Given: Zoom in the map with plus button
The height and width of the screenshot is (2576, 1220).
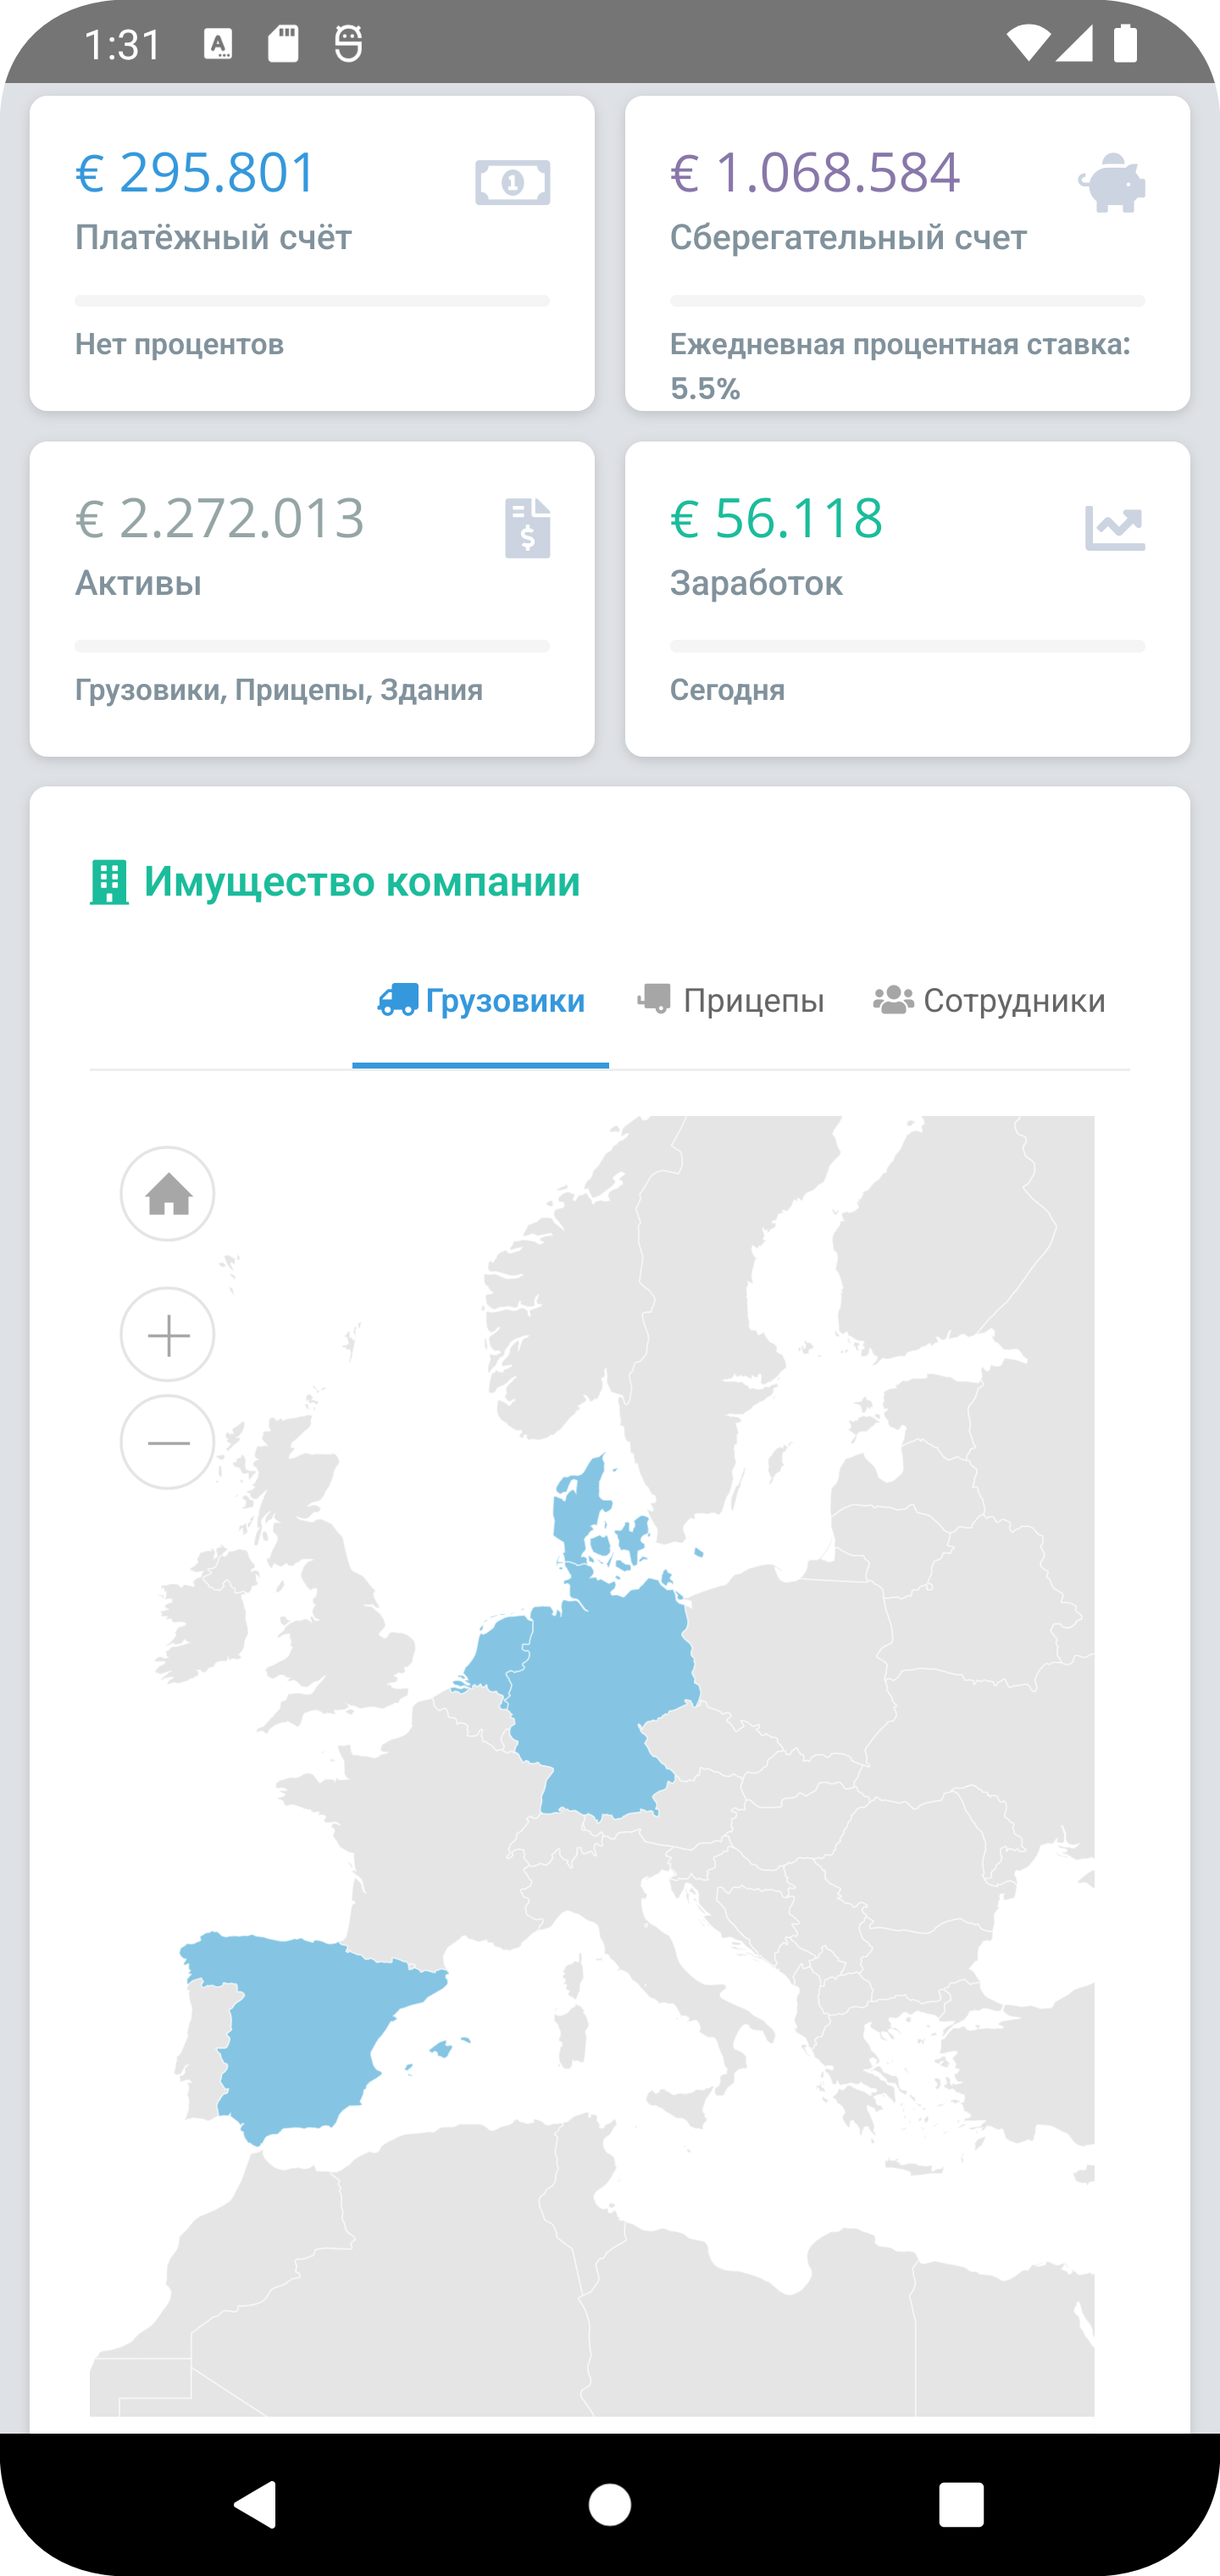Looking at the screenshot, I should 168,1335.
